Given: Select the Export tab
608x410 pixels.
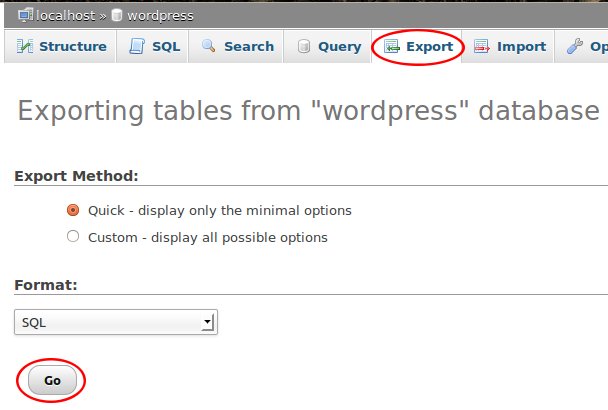Looking at the screenshot, I should pos(417,46).
